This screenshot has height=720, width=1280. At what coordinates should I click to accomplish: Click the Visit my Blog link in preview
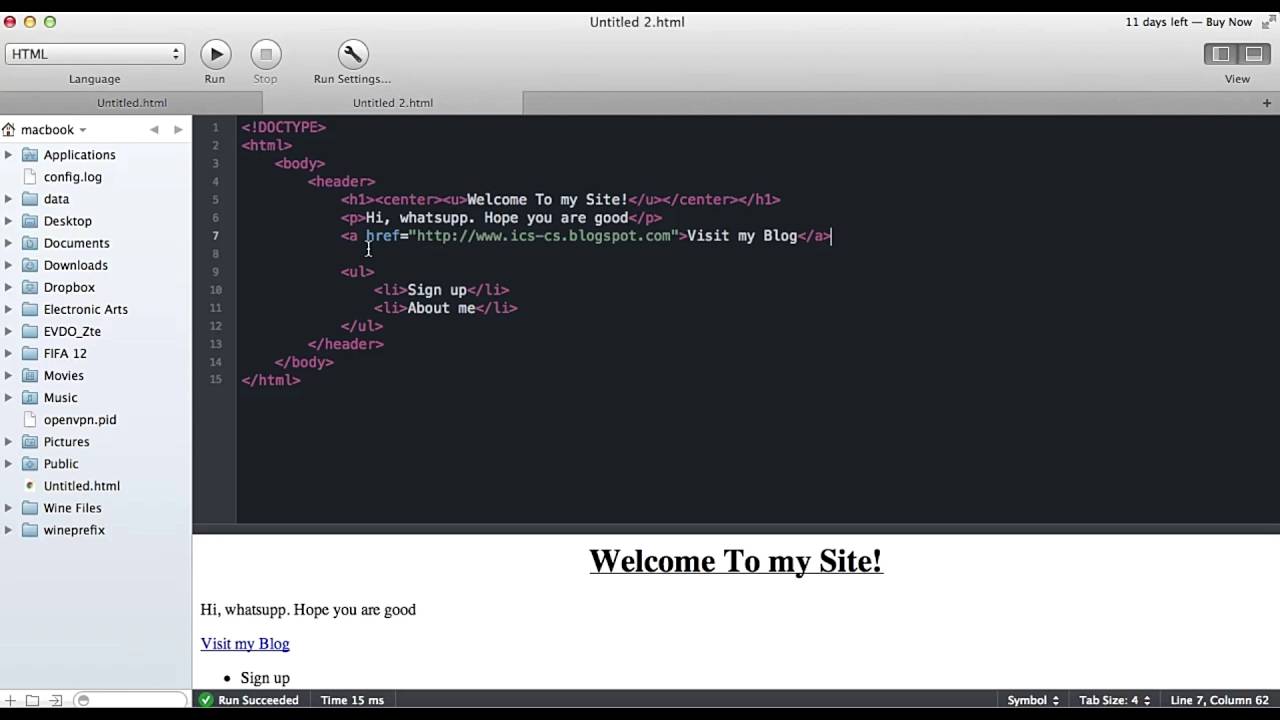[x=245, y=644]
